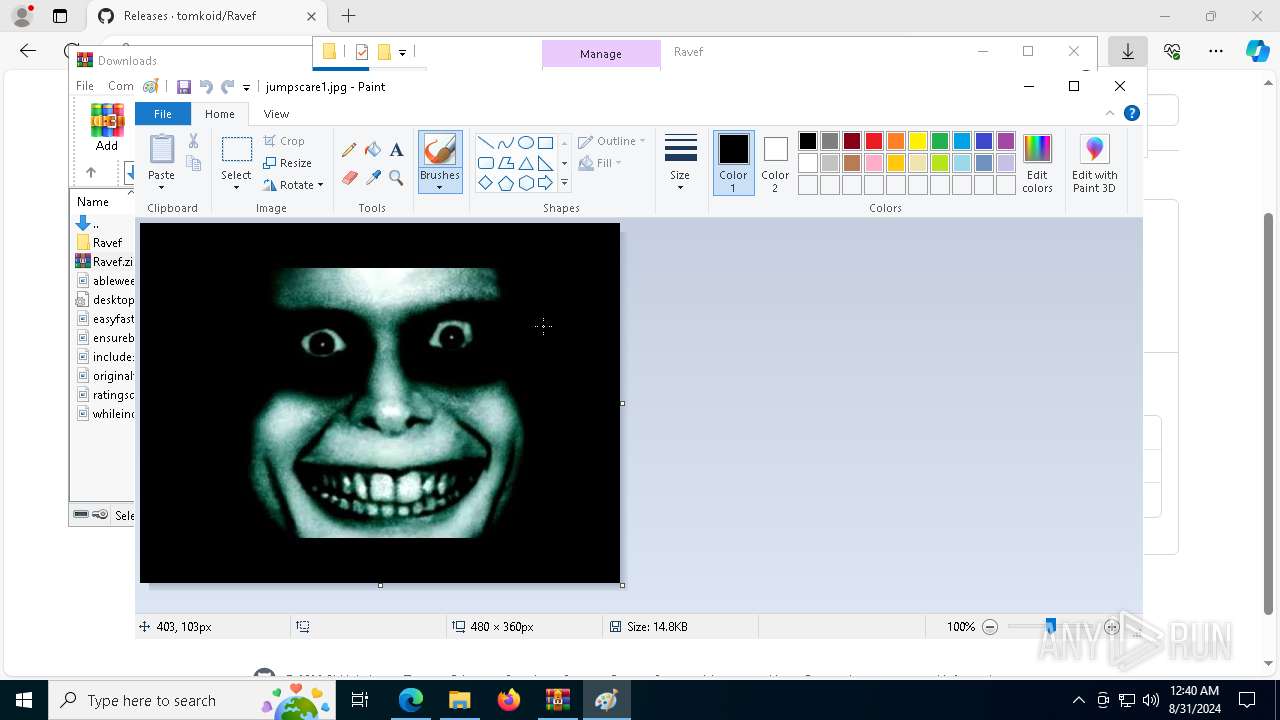Choose the Right triangle shape
Image resolution: width=1280 pixels, height=720 pixels.
click(545, 163)
